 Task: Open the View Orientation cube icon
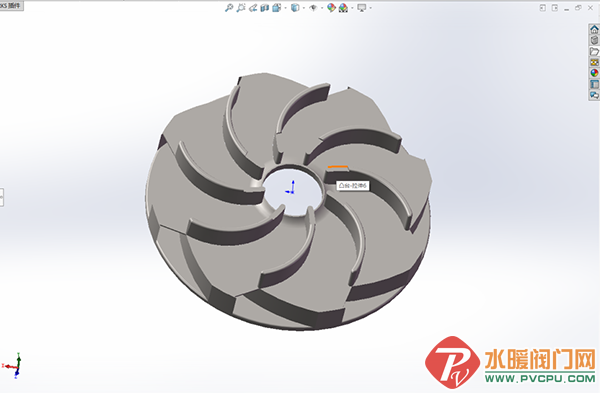click(x=277, y=8)
